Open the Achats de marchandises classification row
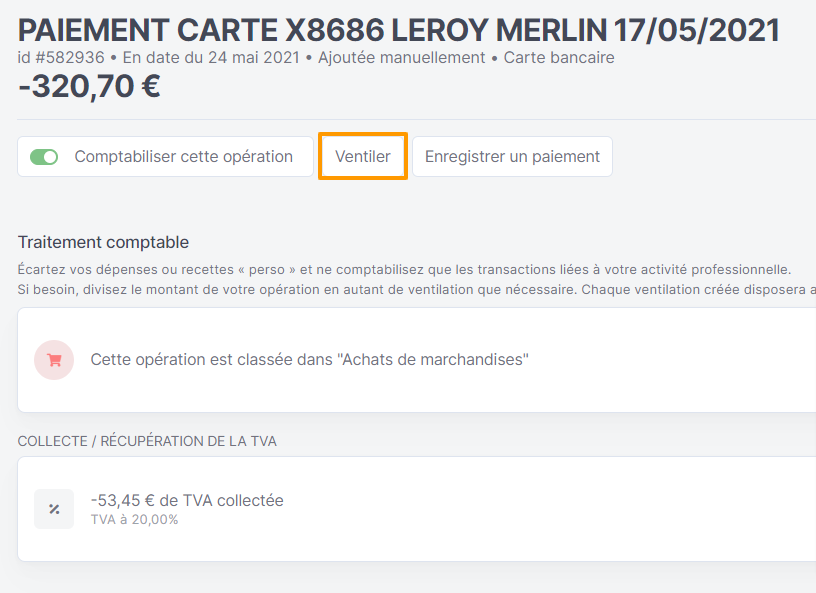 [416, 360]
